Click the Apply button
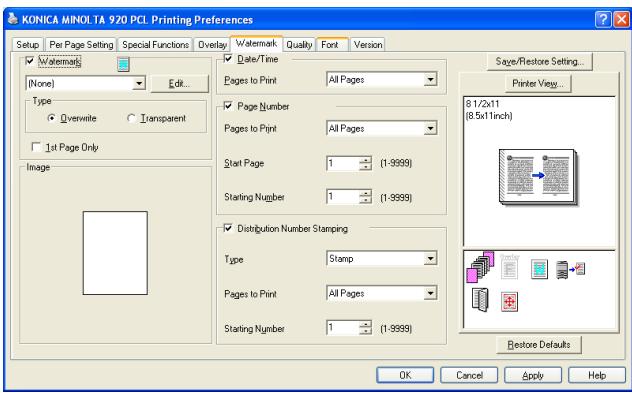The image size is (632, 393). point(533,375)
